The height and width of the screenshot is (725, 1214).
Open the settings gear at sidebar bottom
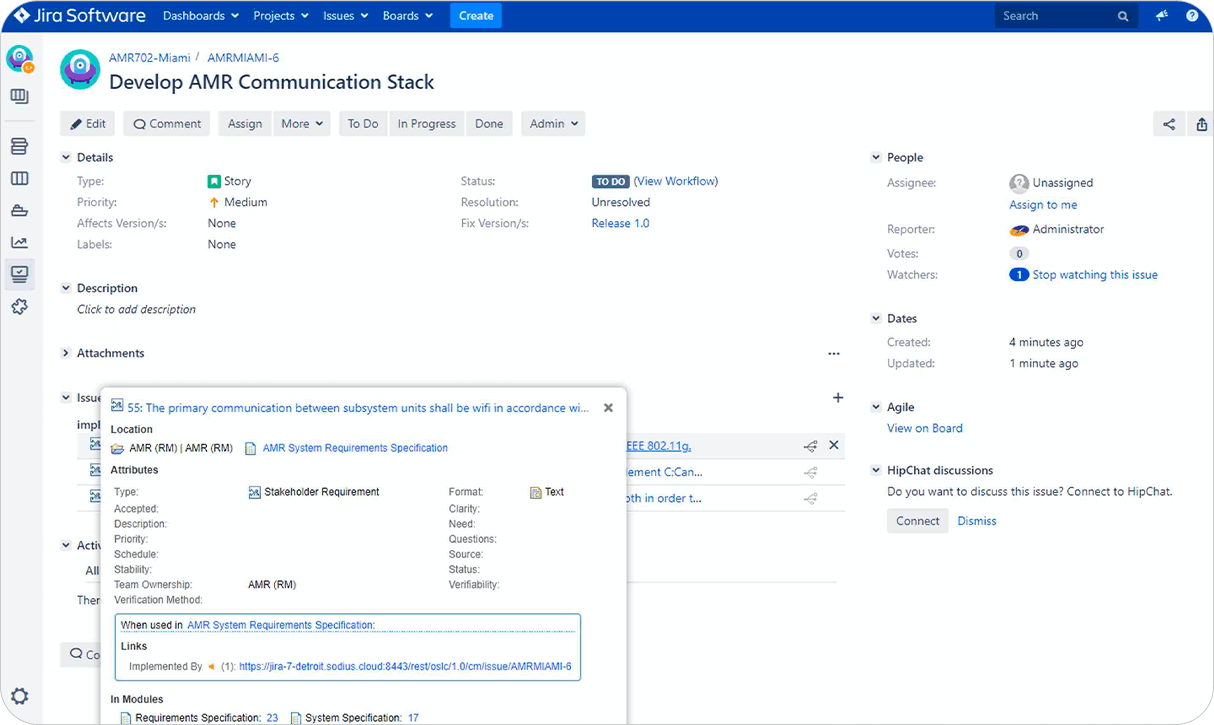click(19, 697)
